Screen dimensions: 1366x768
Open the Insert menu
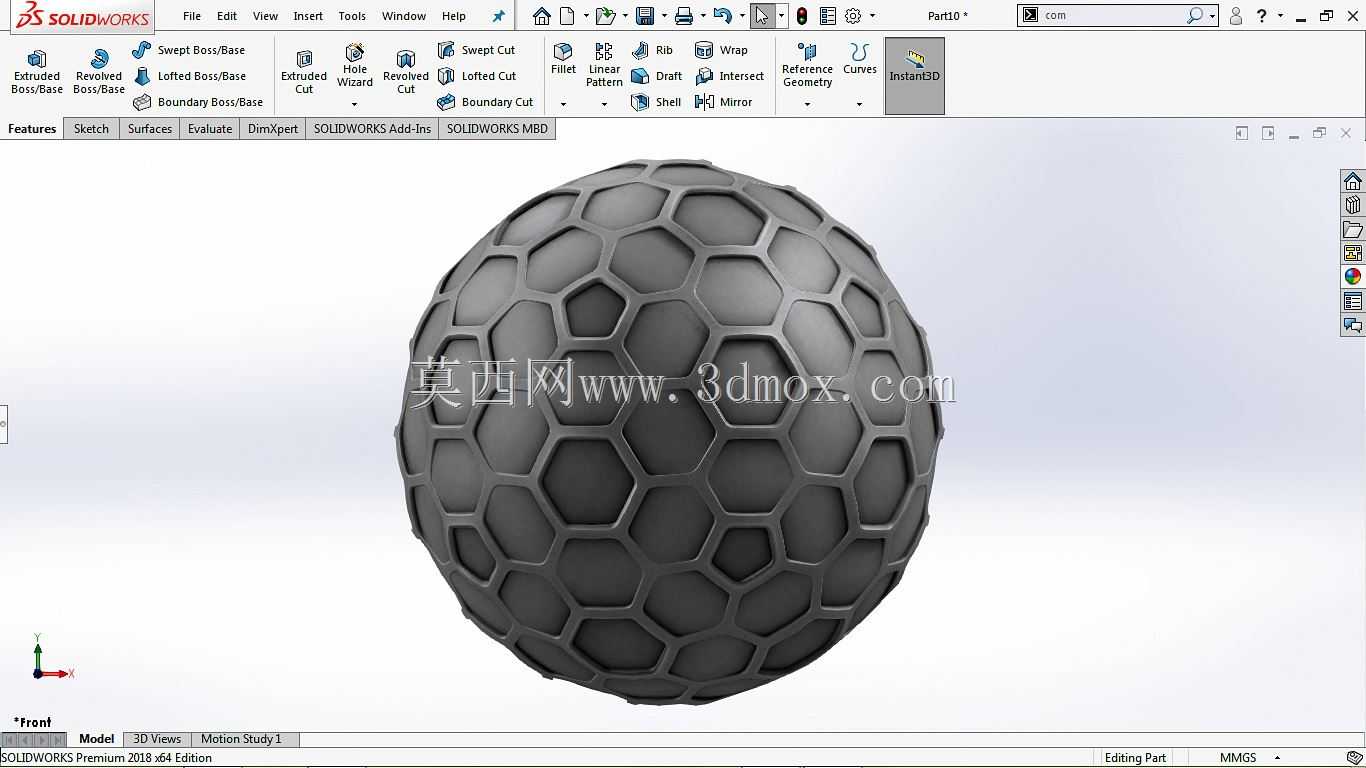point(308,16)
